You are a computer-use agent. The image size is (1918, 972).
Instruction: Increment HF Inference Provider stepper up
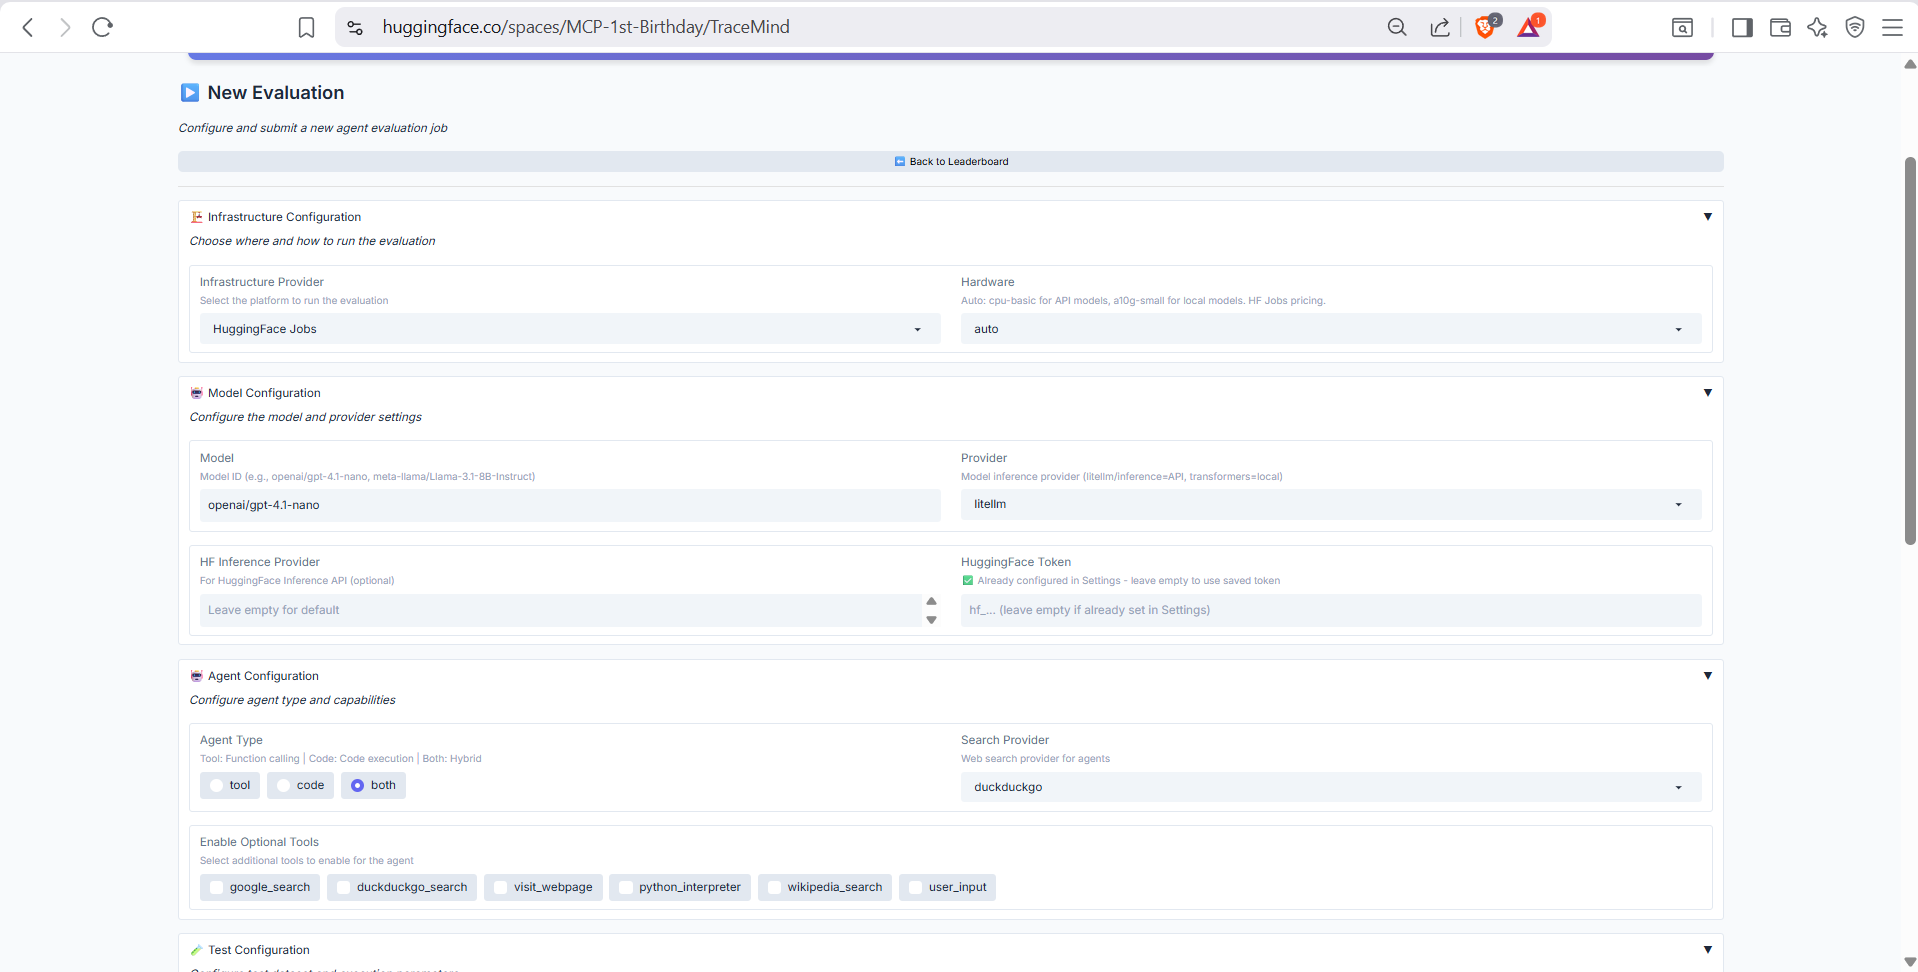(x=931, y=601)
